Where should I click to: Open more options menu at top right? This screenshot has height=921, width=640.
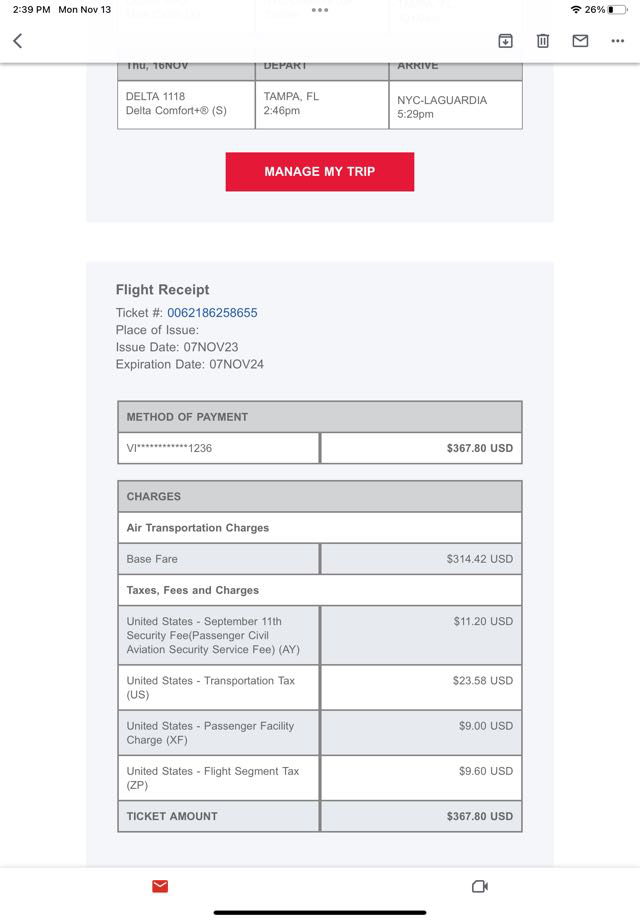coord(617,41)
